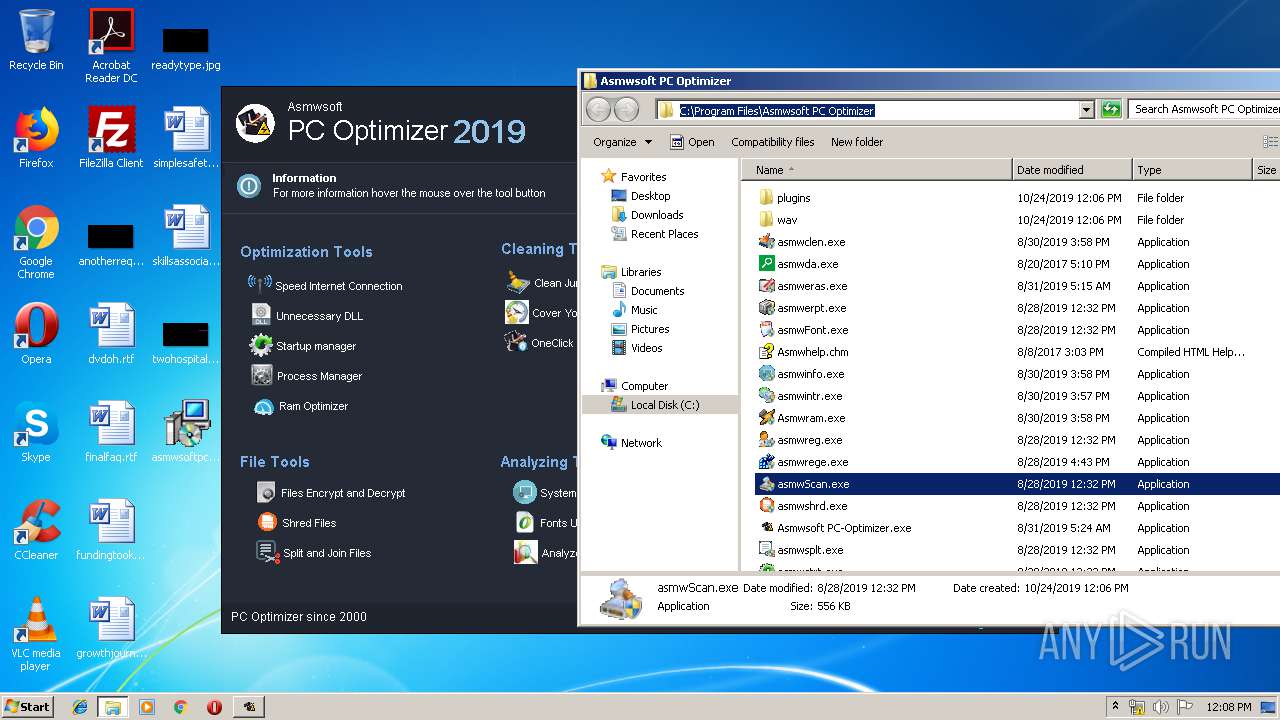This screenshot has height=720, width=1280.
Task: Open the Fonts tool icon
Action: coord(525,522)
